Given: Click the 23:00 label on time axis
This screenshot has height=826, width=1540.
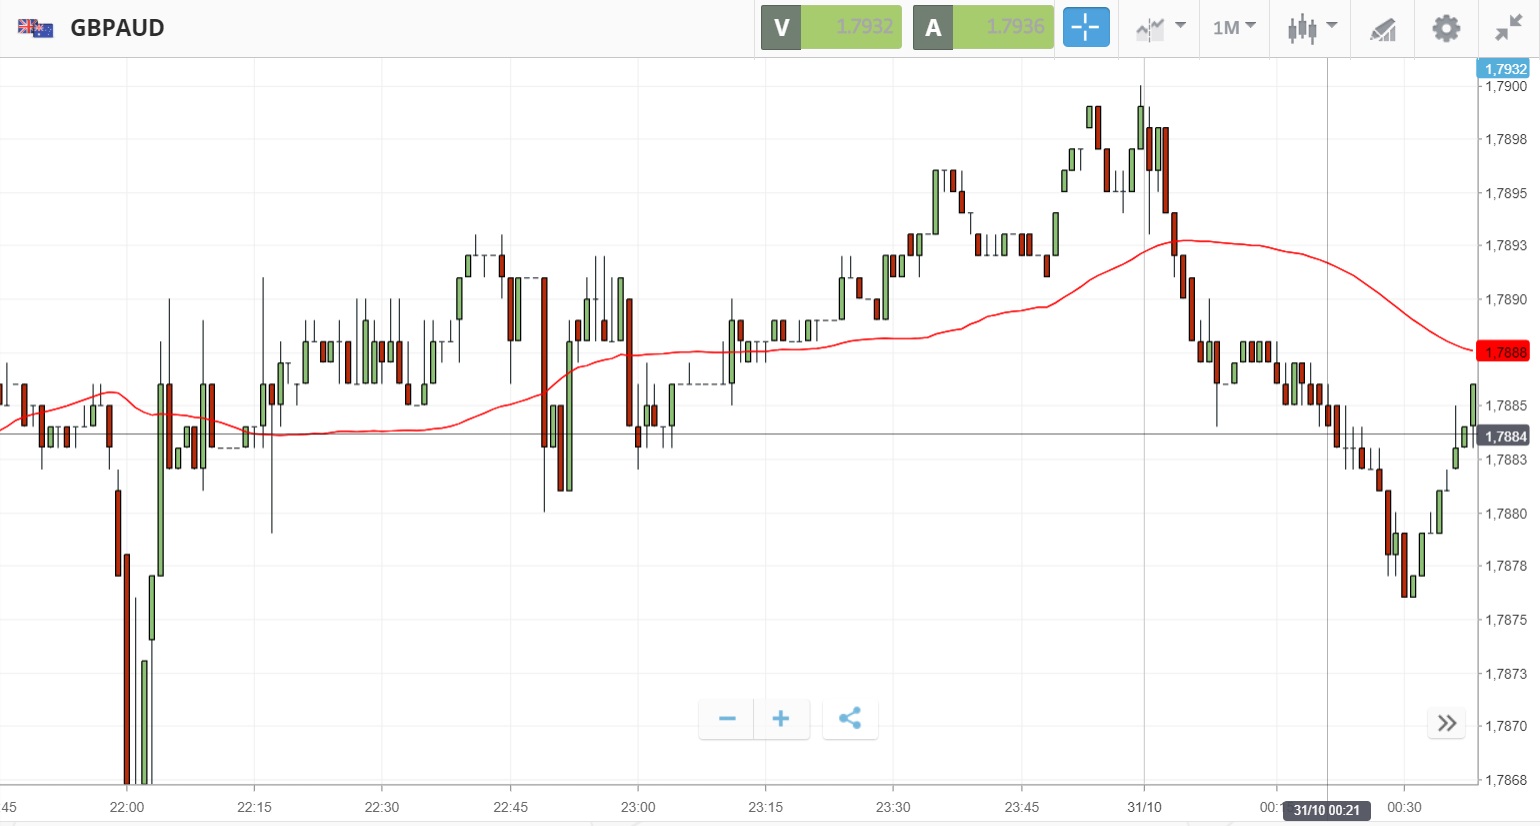Looking at the screenshot, I should (638, 807).
